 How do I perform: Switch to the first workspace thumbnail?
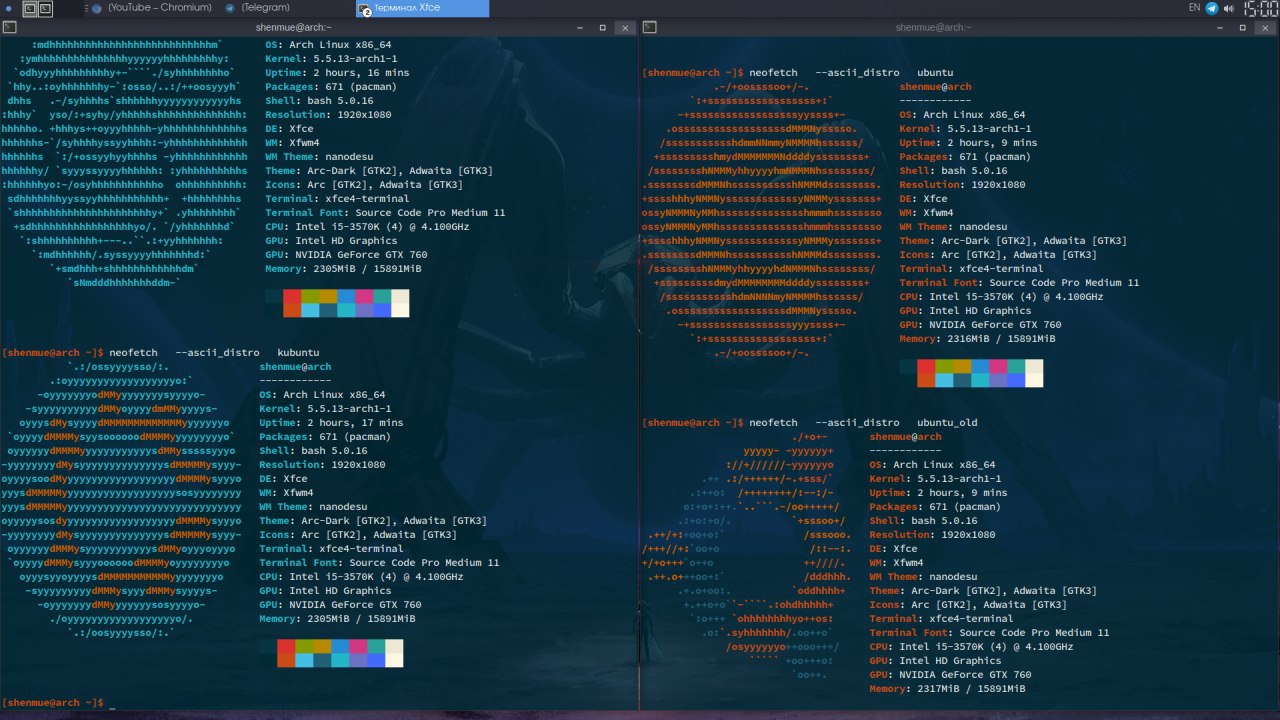click(30, 9)
